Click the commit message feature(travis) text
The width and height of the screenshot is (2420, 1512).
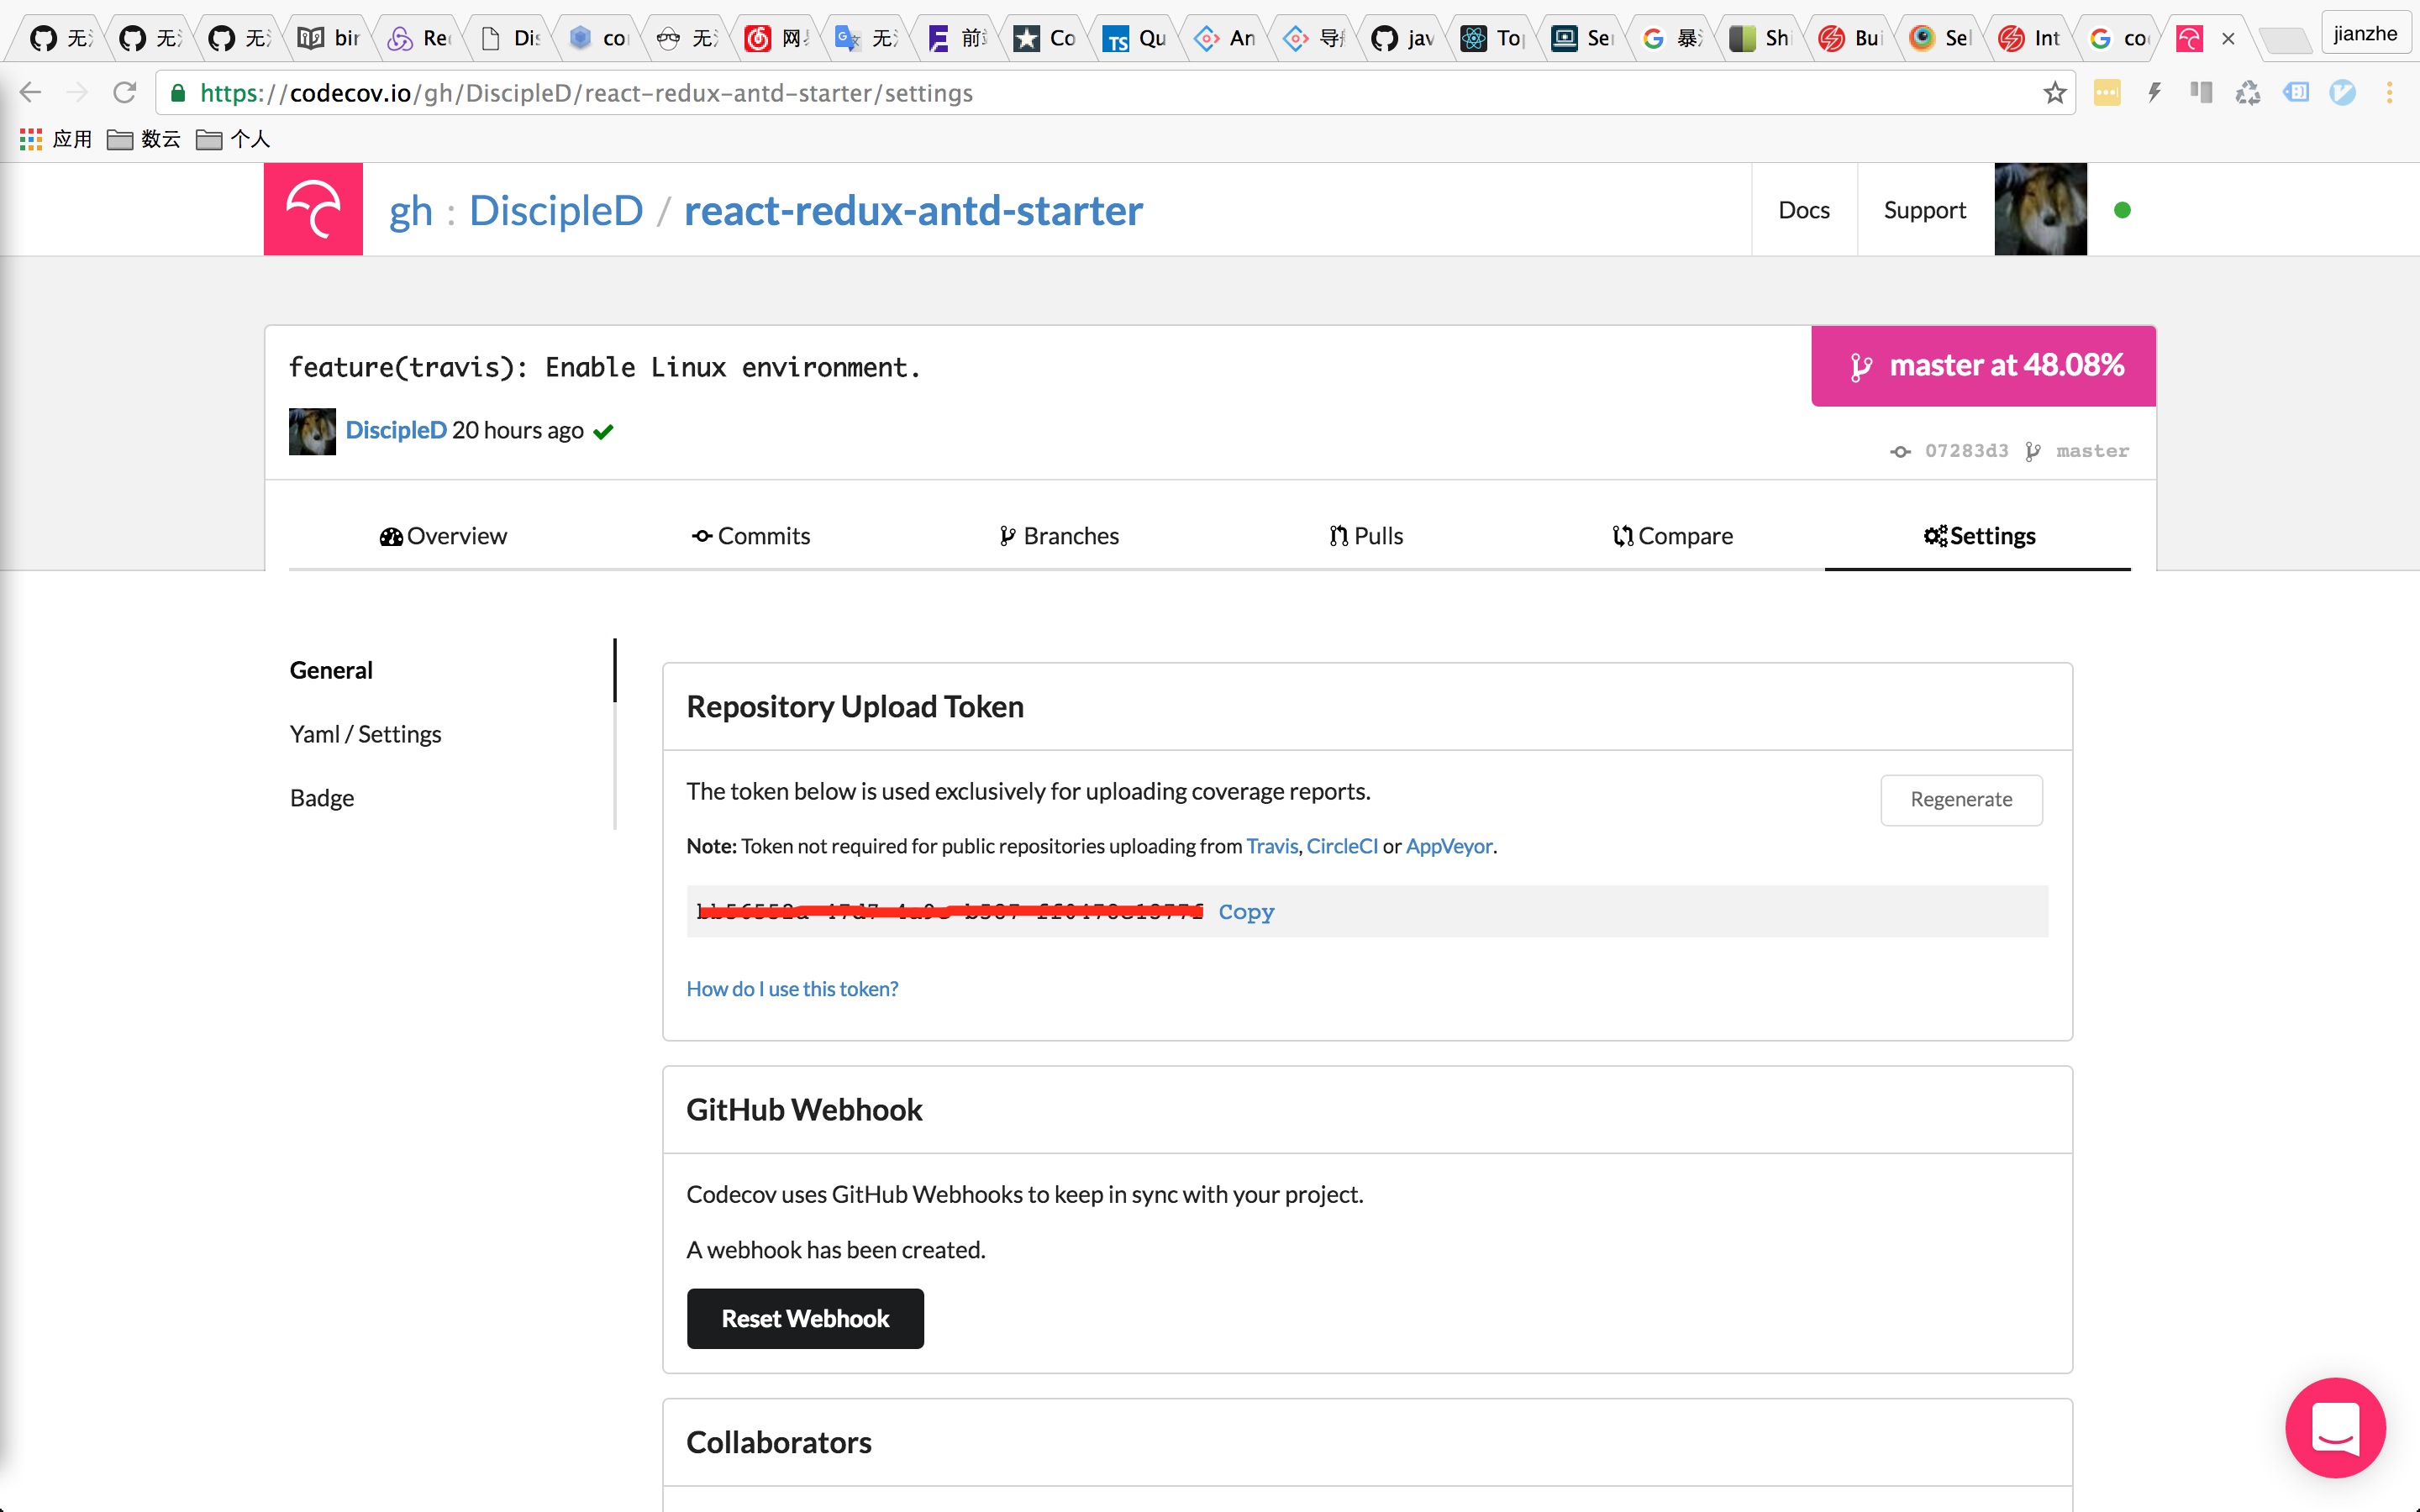[x=605, y=367]
